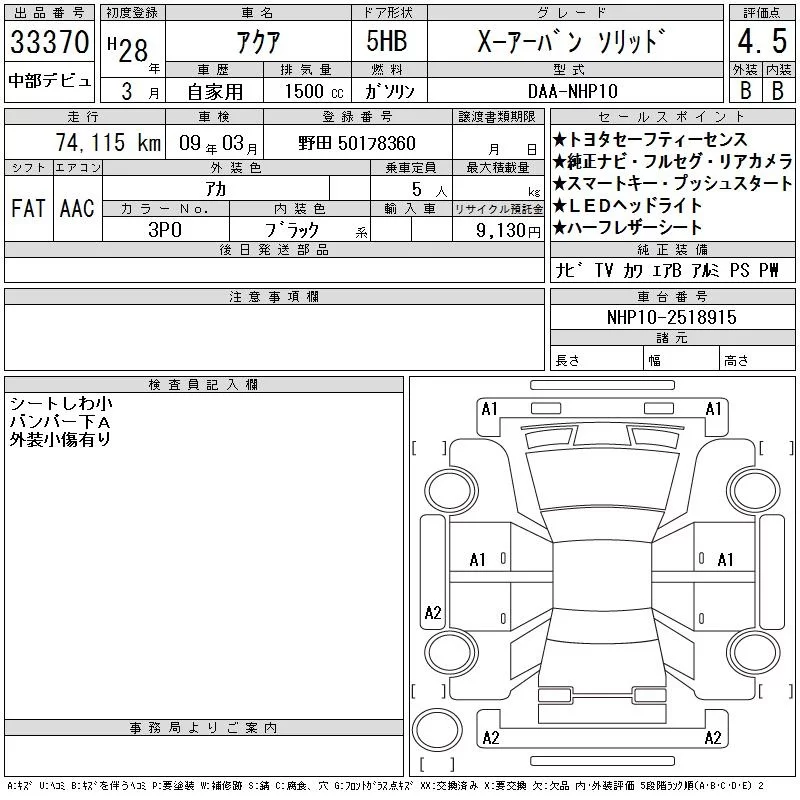This screenshot has height=800, width=800.
Task: Select the exterior color アカ
Action: (216, 189)
